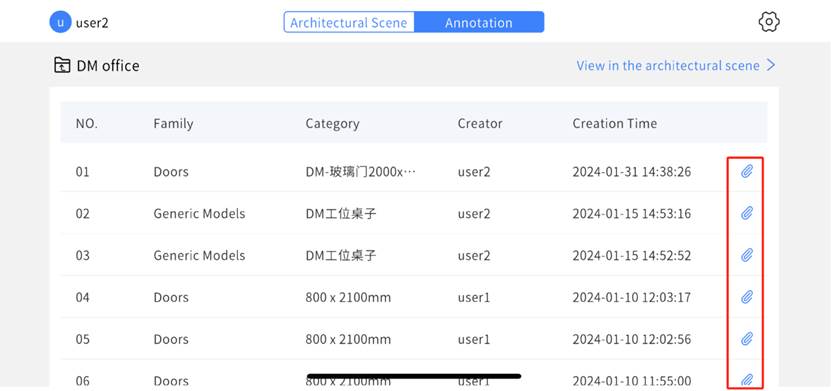Click timestamp 2024-01-10 11:55:00
Image resolution: width=831 pixels, height=391 pixels.
coord(632,380)
